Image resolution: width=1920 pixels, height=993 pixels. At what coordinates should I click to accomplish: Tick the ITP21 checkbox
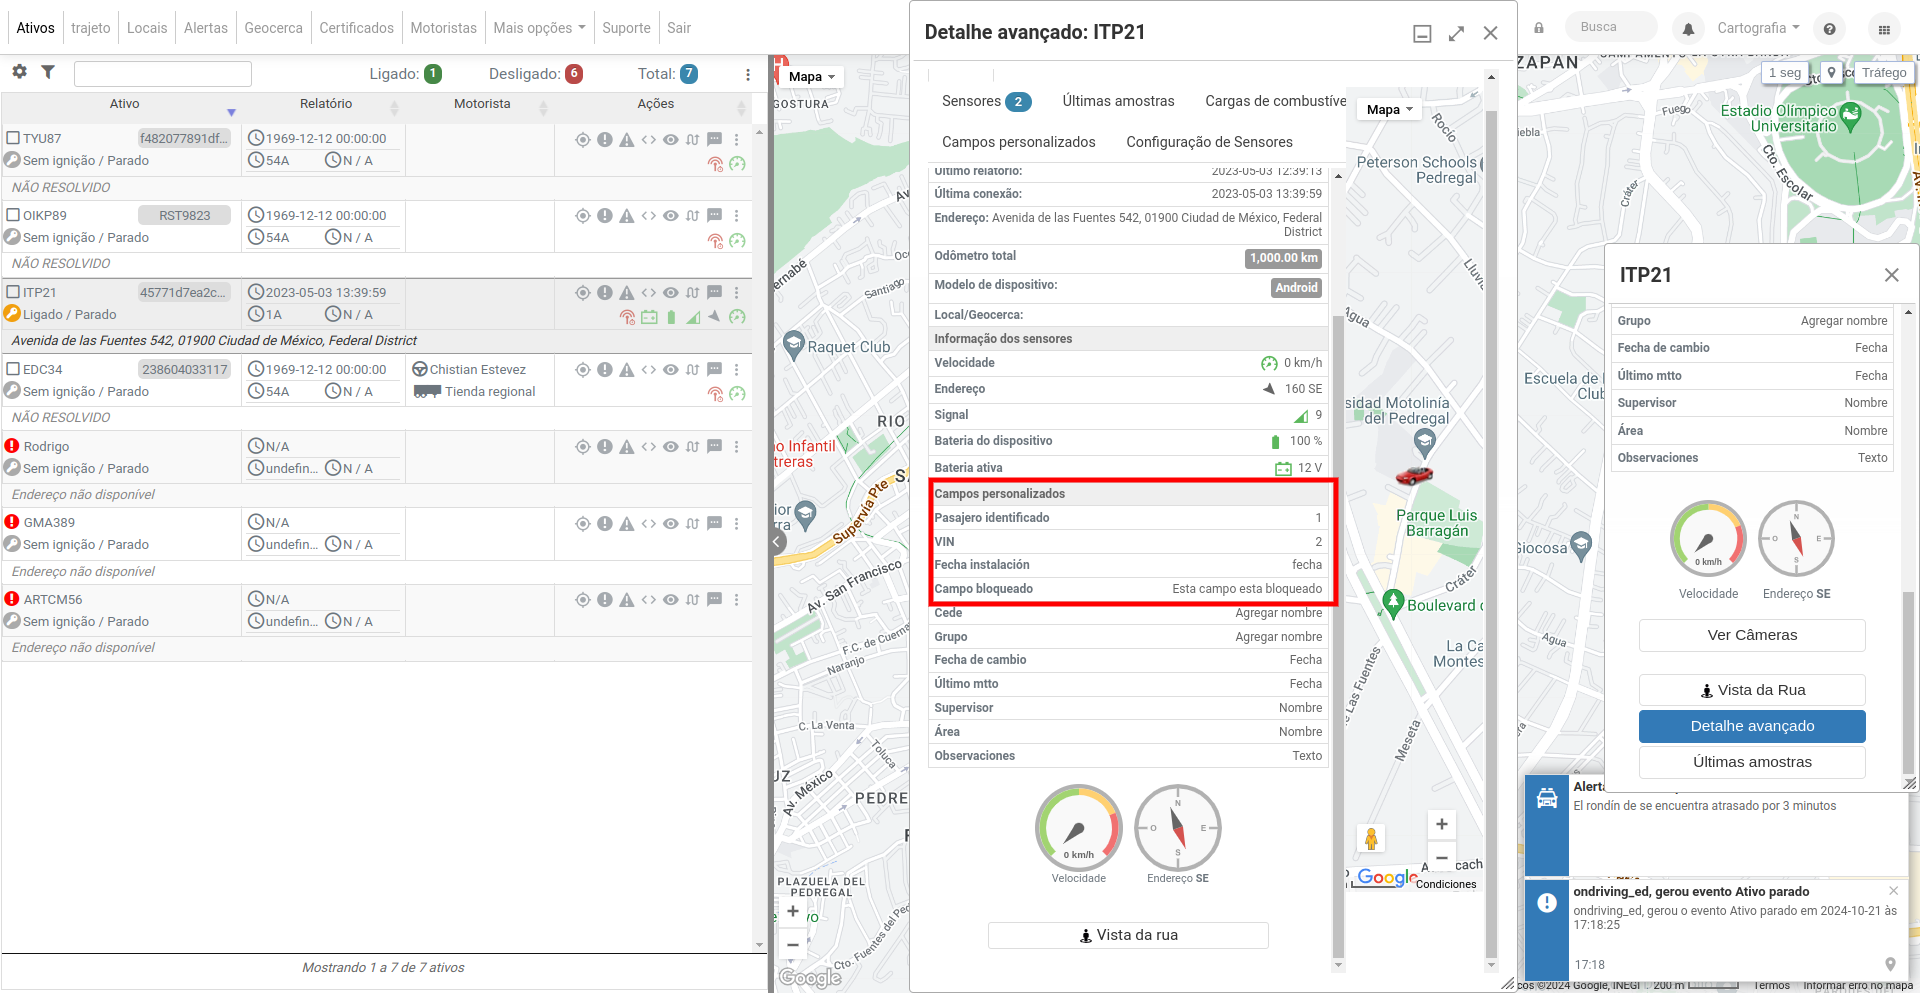click(14, 292)
